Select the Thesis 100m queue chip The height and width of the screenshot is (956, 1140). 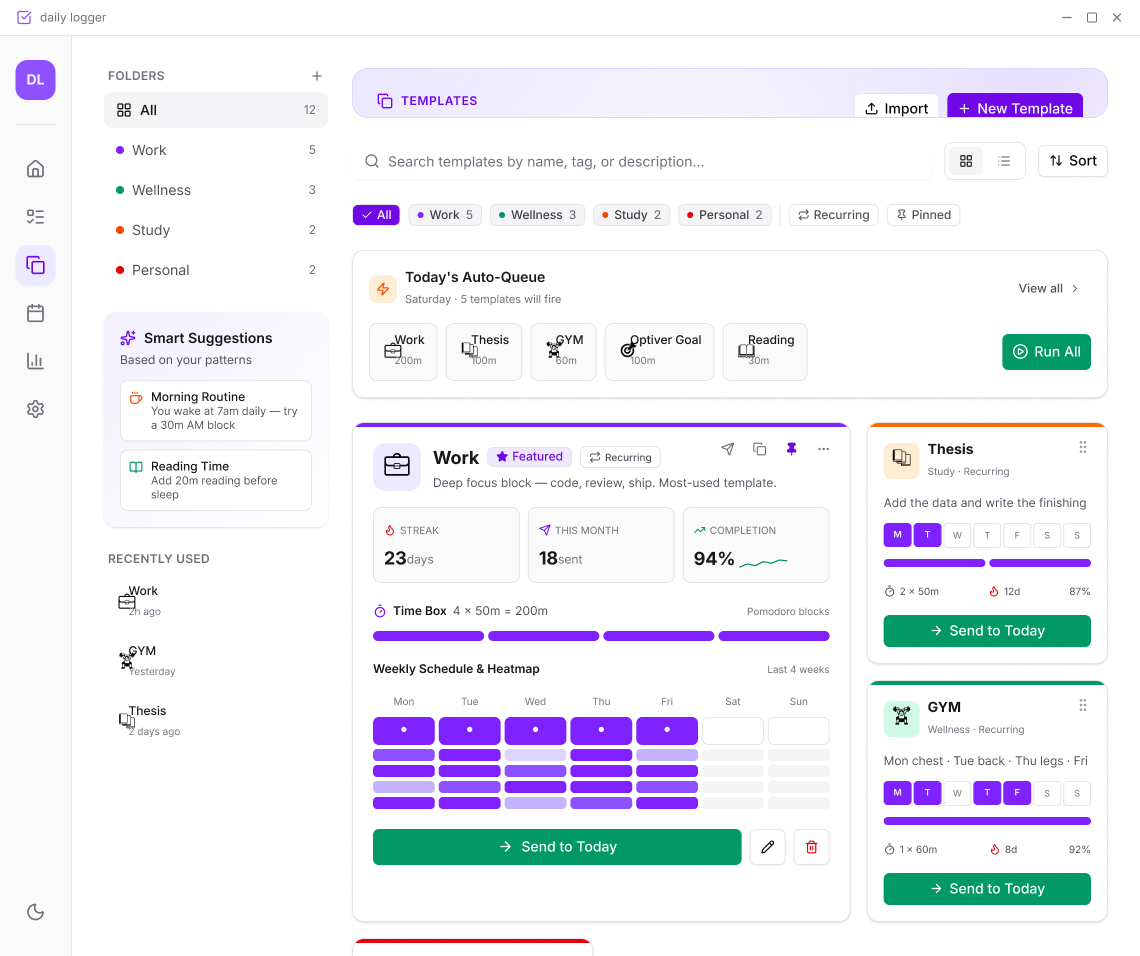click(483, 352)
